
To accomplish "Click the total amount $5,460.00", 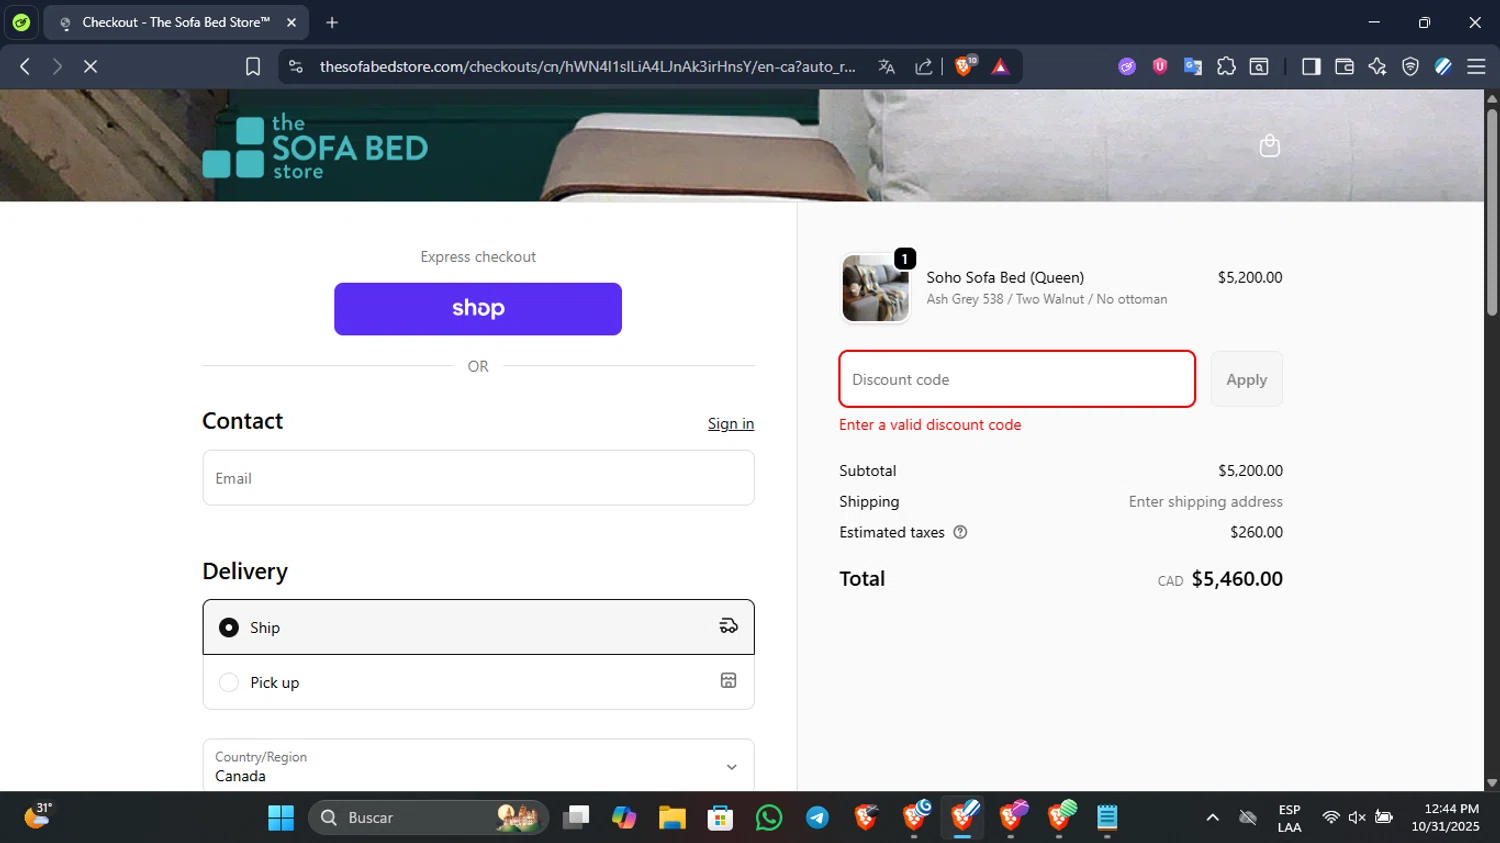I will tap(1237, 579).
